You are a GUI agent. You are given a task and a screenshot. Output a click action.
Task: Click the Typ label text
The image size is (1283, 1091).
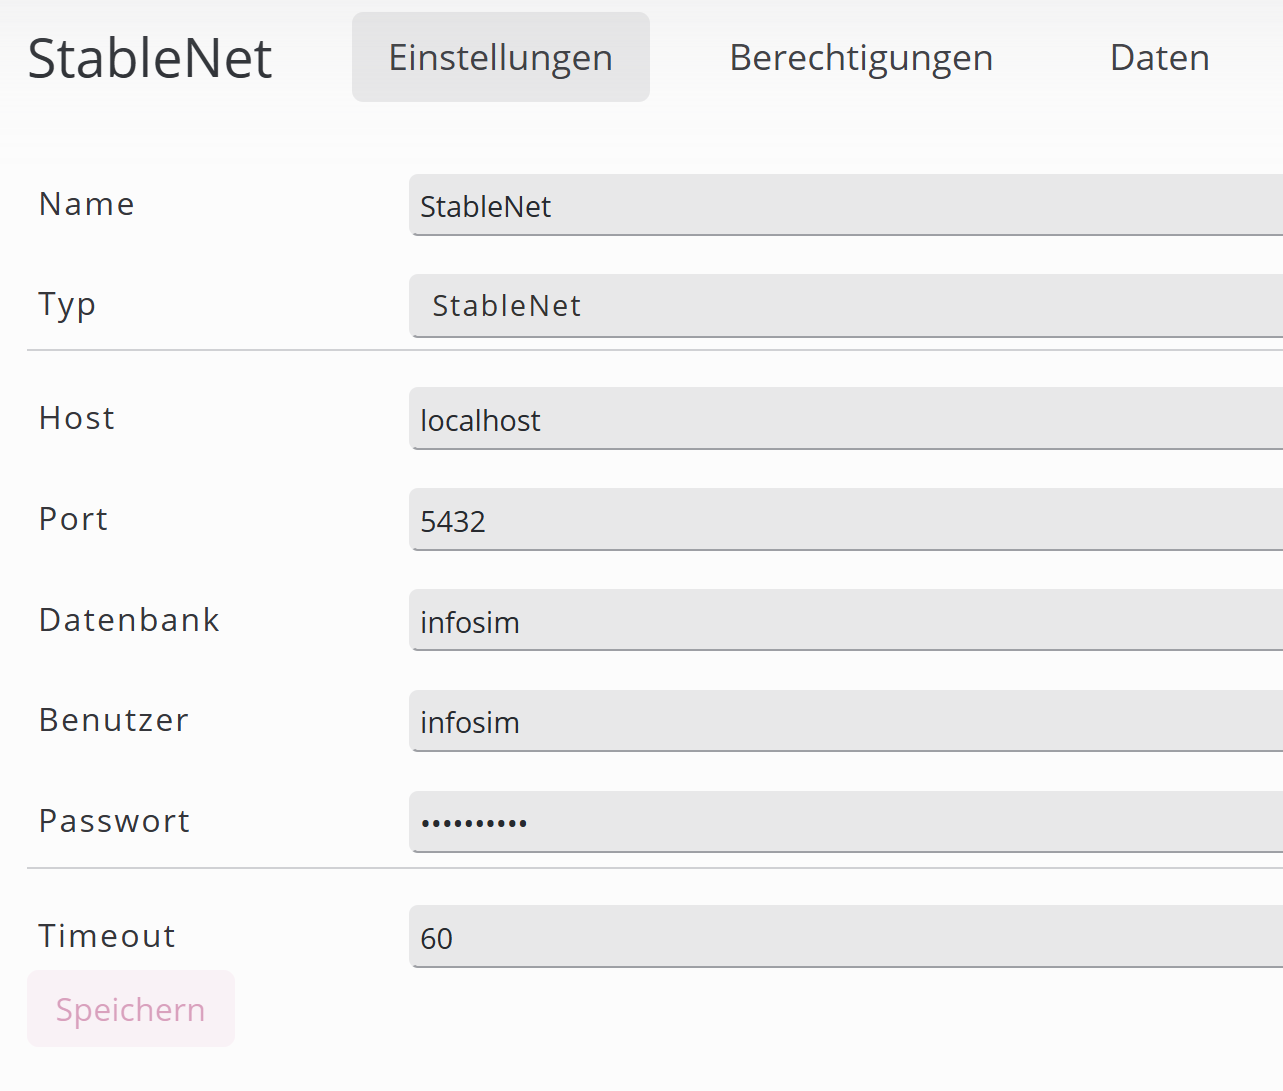[67, 304]
